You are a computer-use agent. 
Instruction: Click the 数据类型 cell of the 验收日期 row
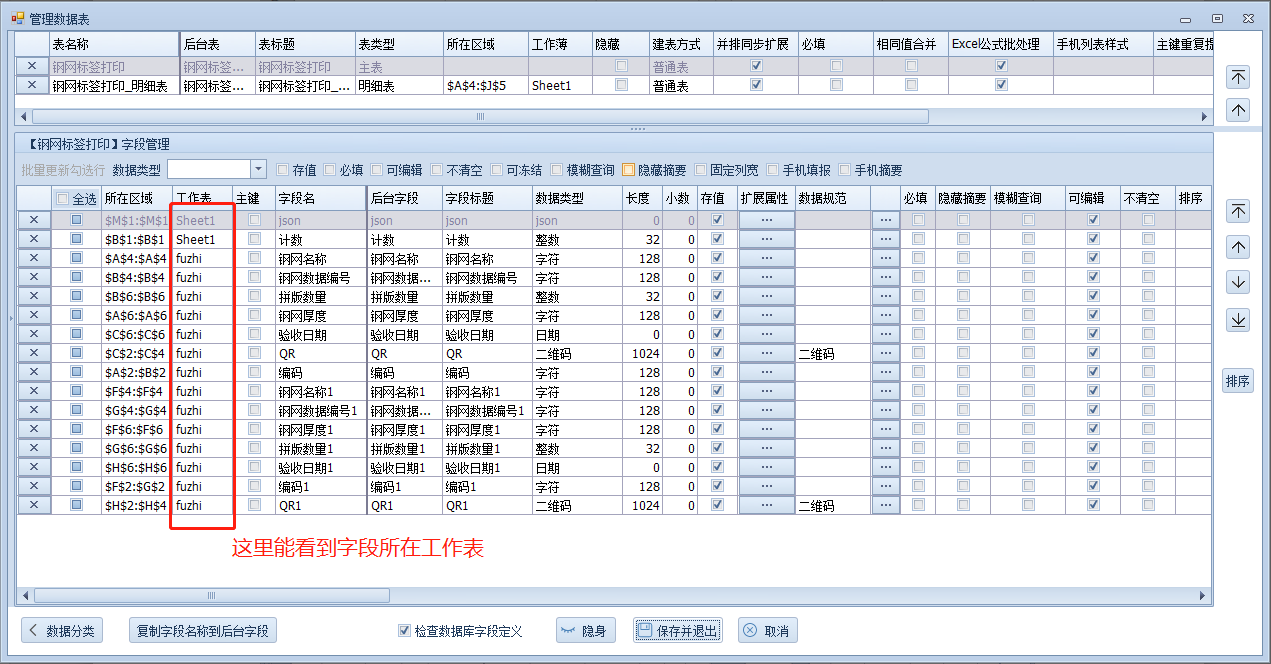(x=576, y=335)
